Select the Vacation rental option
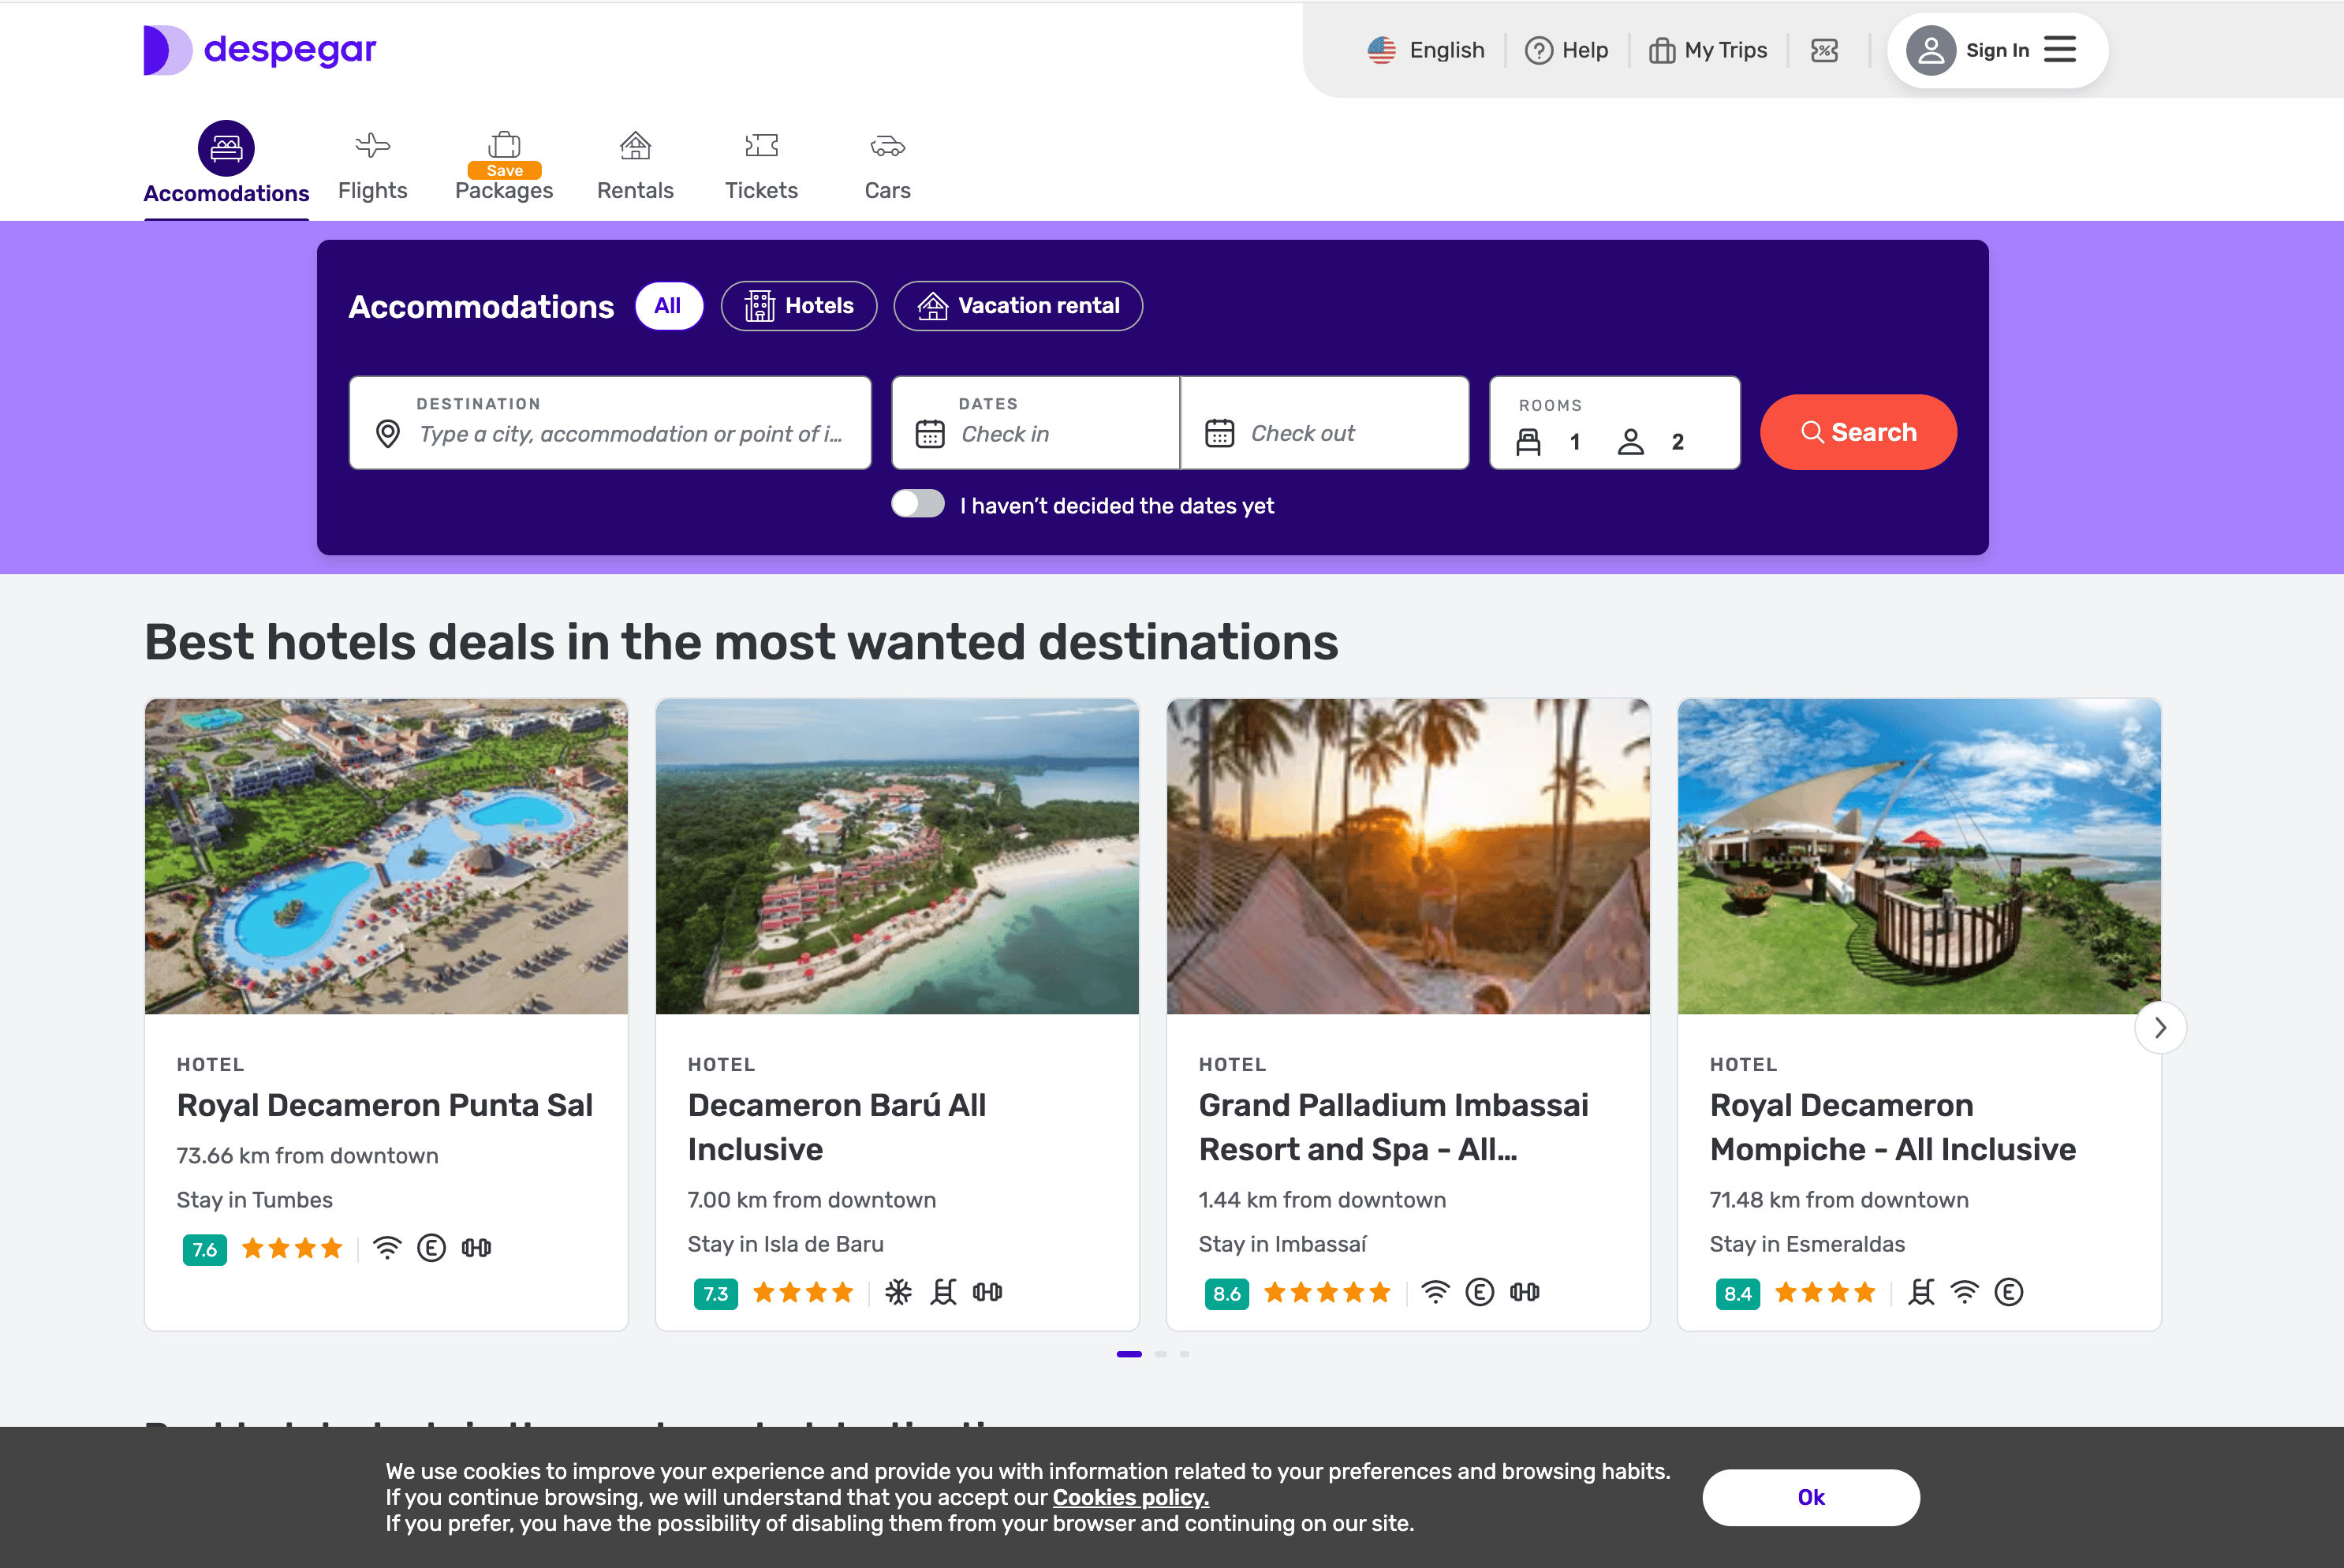This screenshot has width=2344, height=1568. coord(1018,306)
